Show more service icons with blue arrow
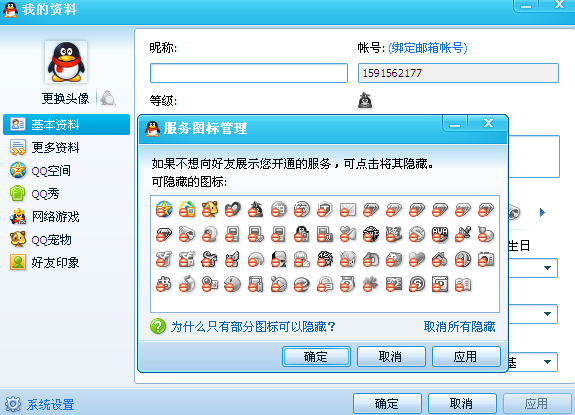The image size is (575, 415). (542, 212)
